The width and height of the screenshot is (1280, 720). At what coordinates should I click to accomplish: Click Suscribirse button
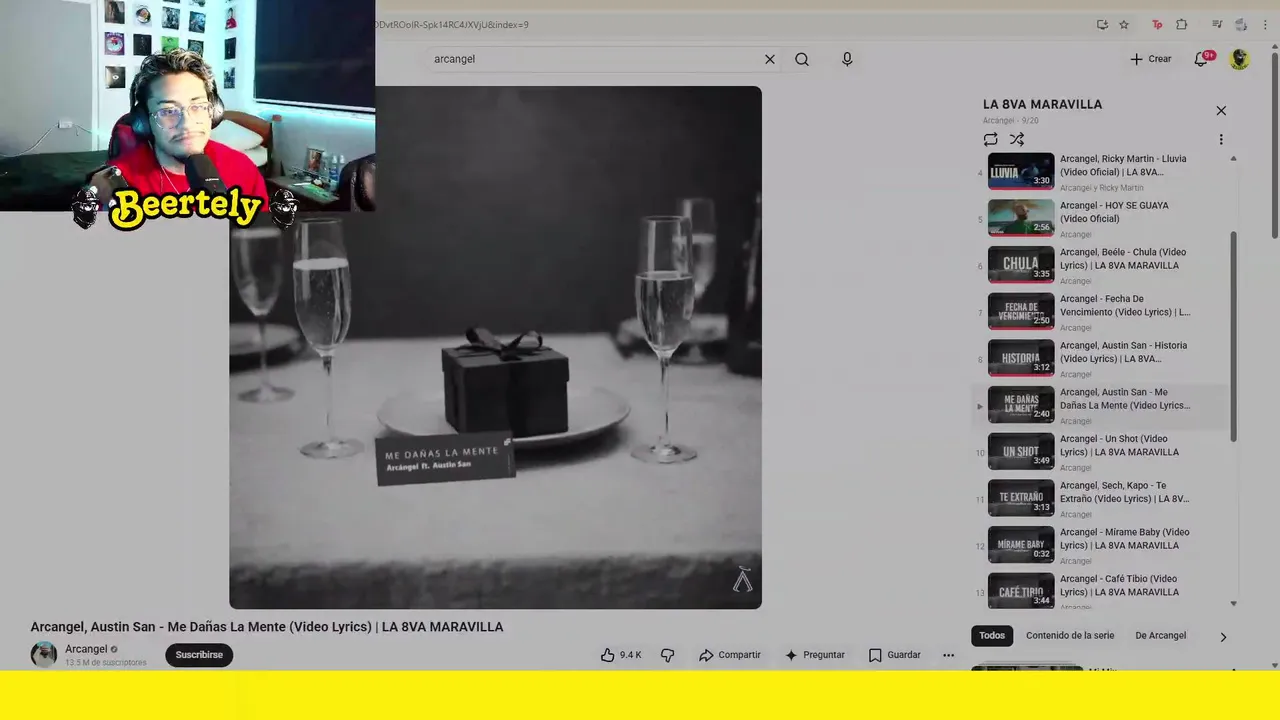[199, 655]
